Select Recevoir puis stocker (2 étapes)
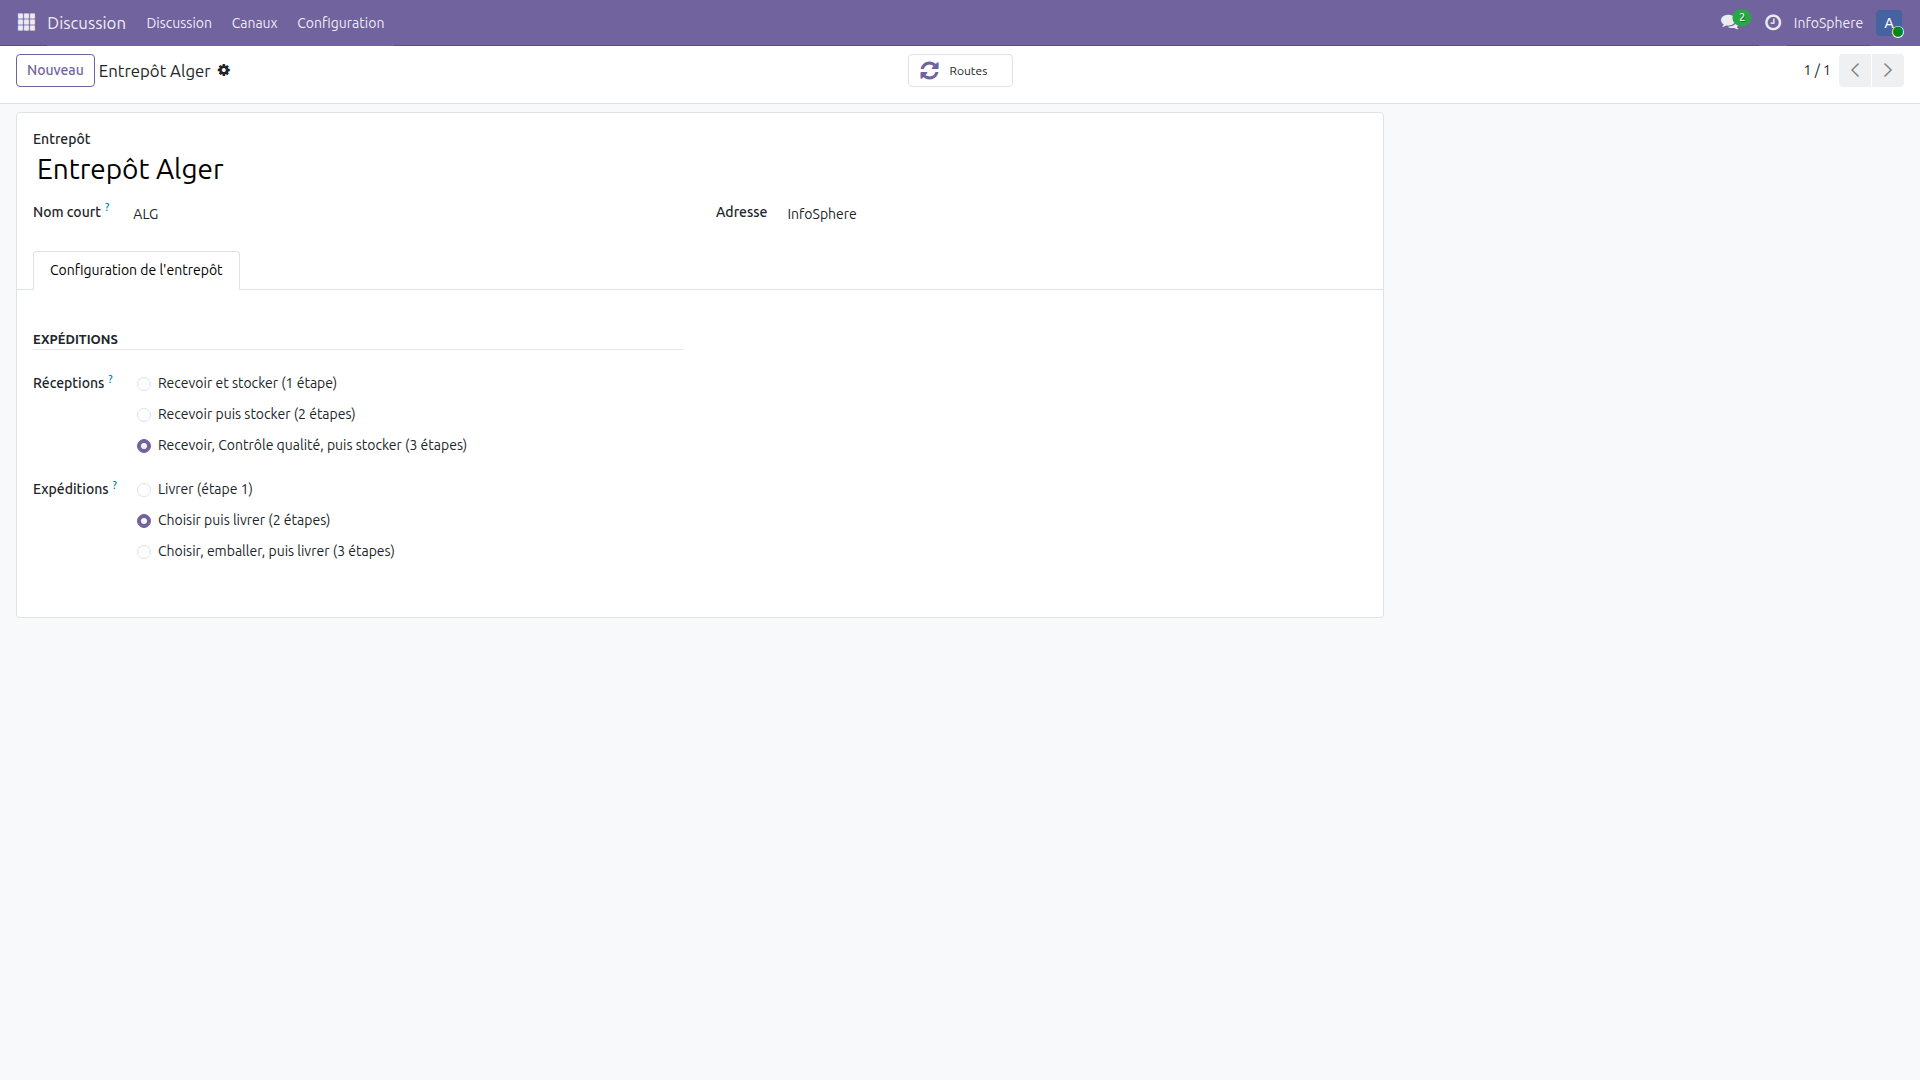1920x1080 pixels. pyautogui.click(x=144, y=415)
